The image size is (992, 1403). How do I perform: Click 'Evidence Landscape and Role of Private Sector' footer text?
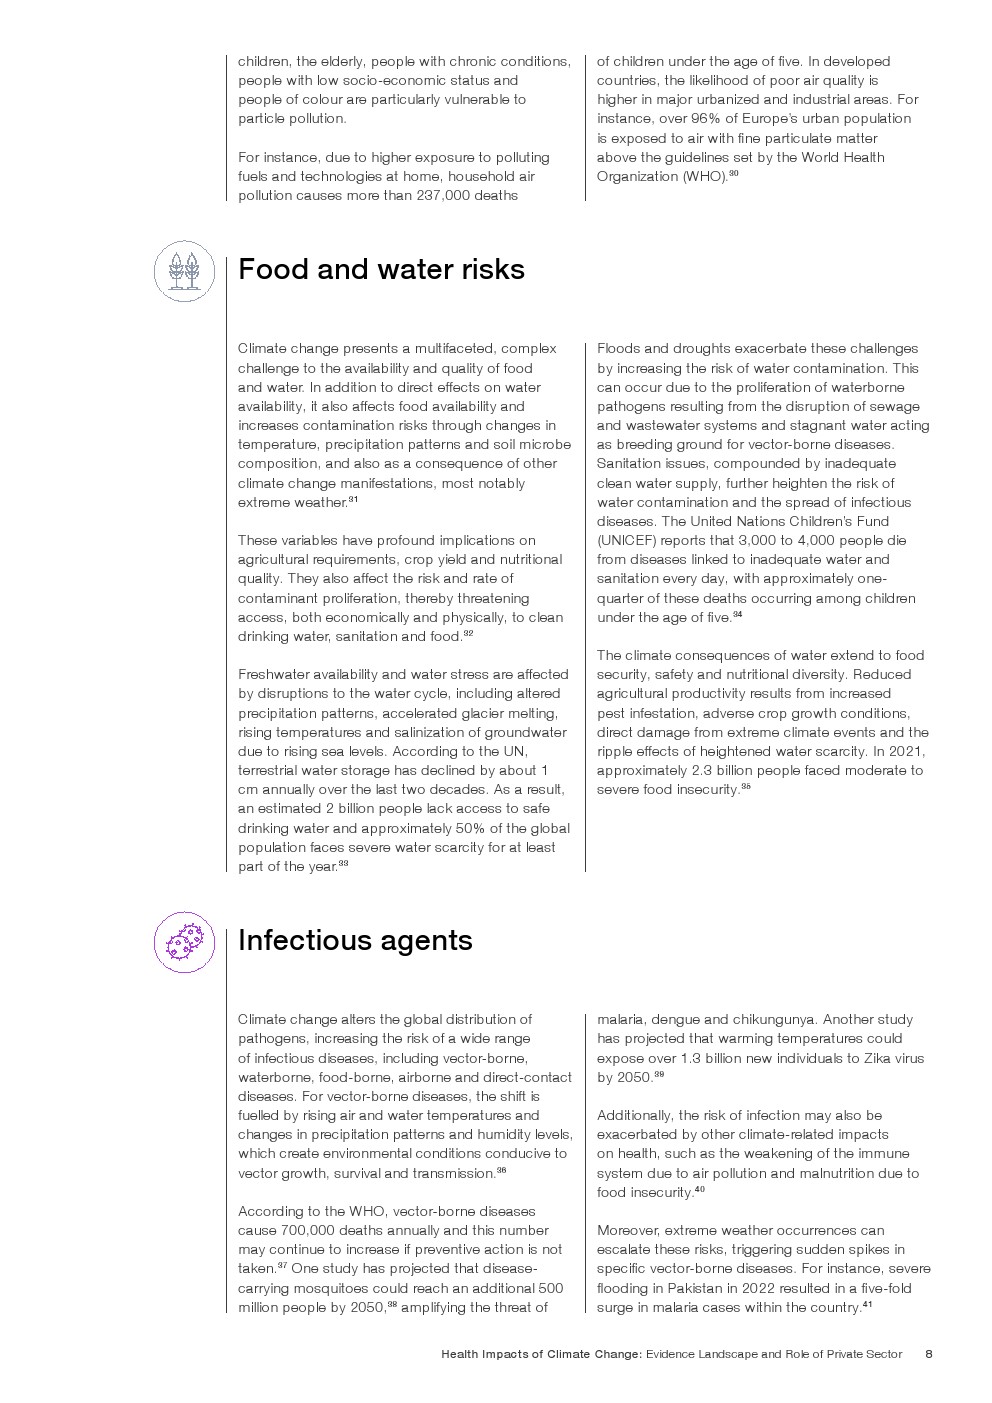tap(774, 1354)
